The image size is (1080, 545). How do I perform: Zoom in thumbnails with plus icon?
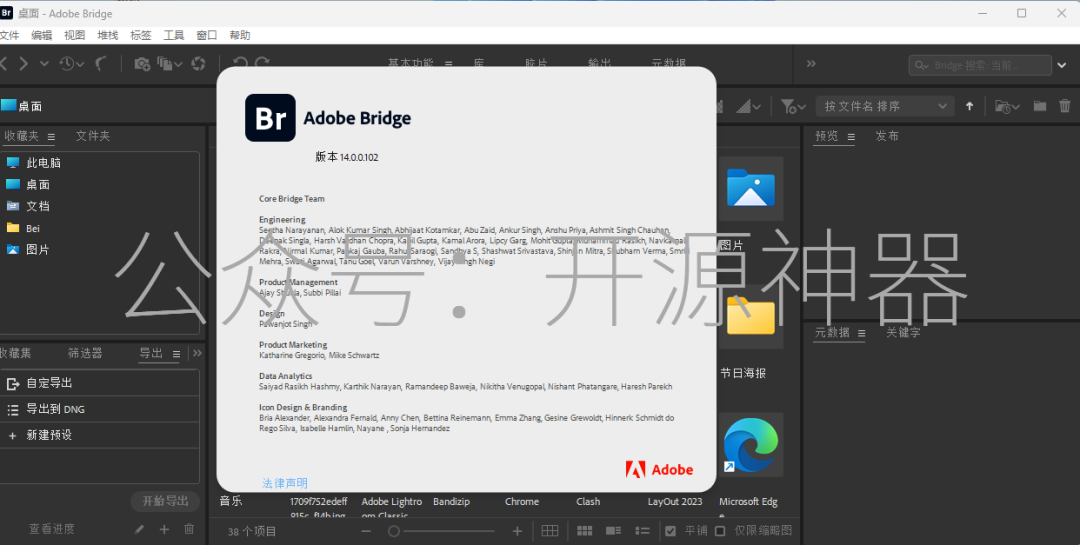(x=517, y=531)
